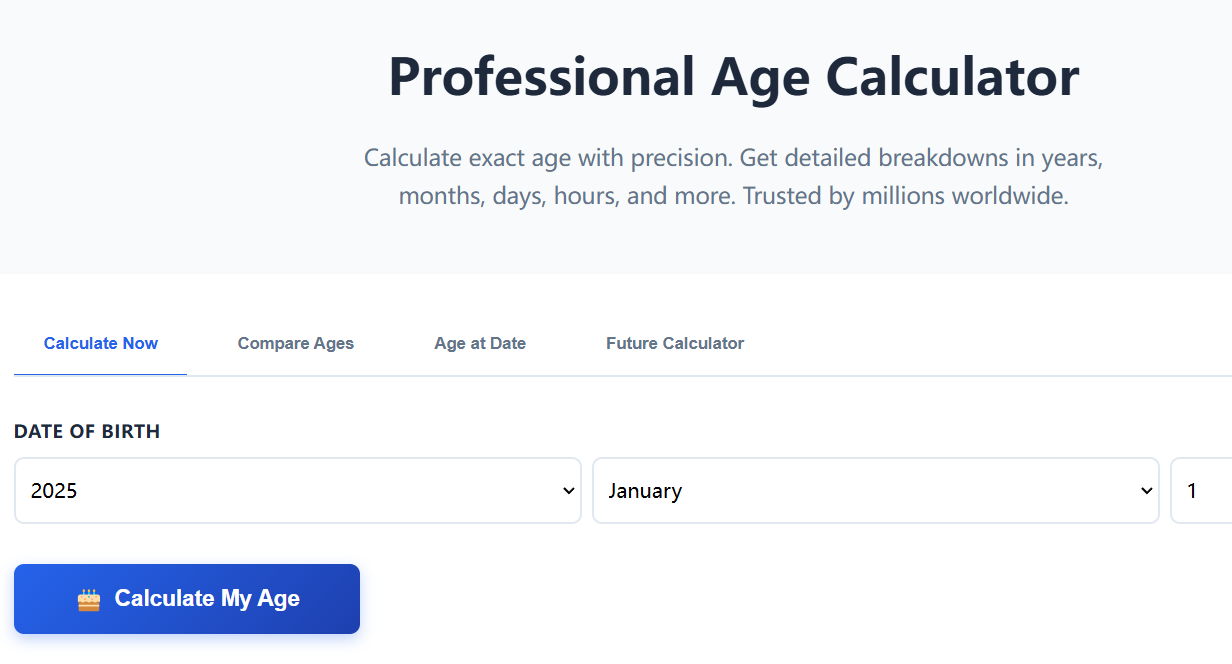Select the Compare Ages tab
This screenshot has width=1232, height=664.
(295, 343)
